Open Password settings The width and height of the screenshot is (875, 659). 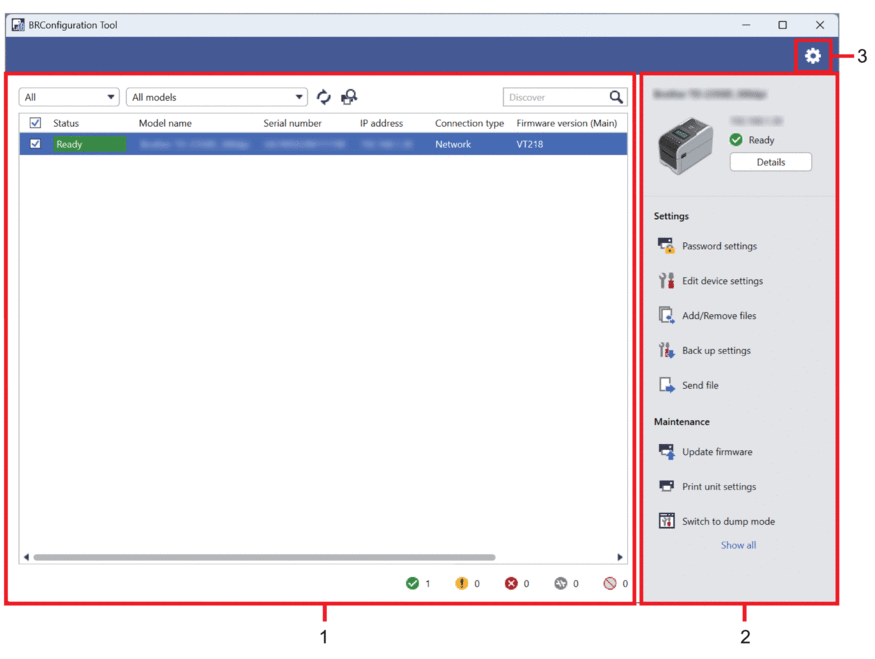718,246
